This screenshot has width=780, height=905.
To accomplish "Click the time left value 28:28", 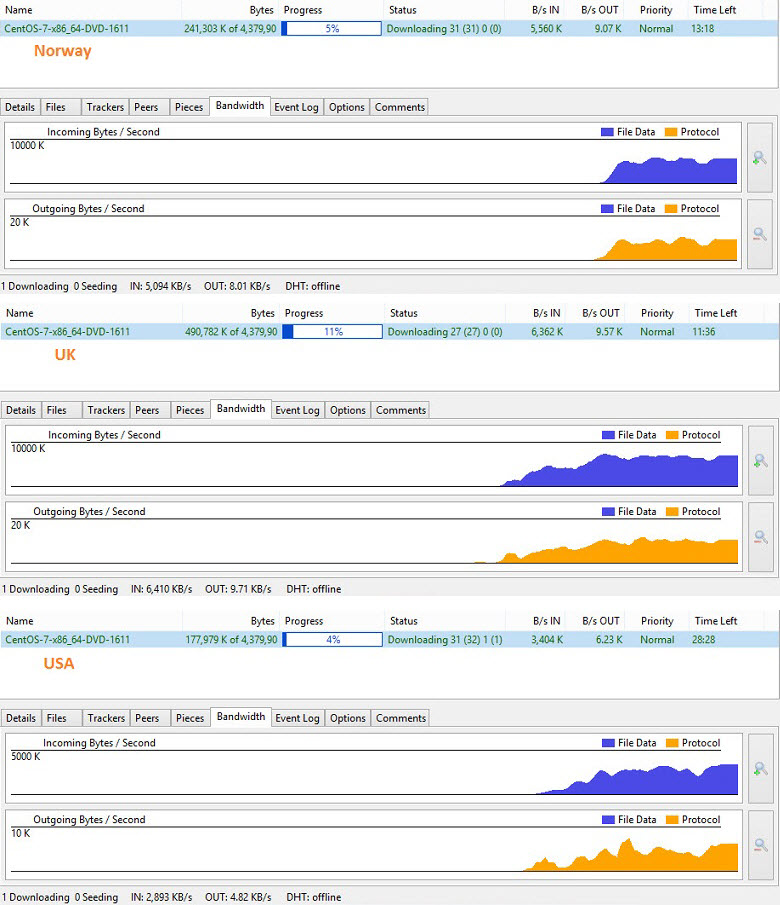I will [x=704, y=640].
